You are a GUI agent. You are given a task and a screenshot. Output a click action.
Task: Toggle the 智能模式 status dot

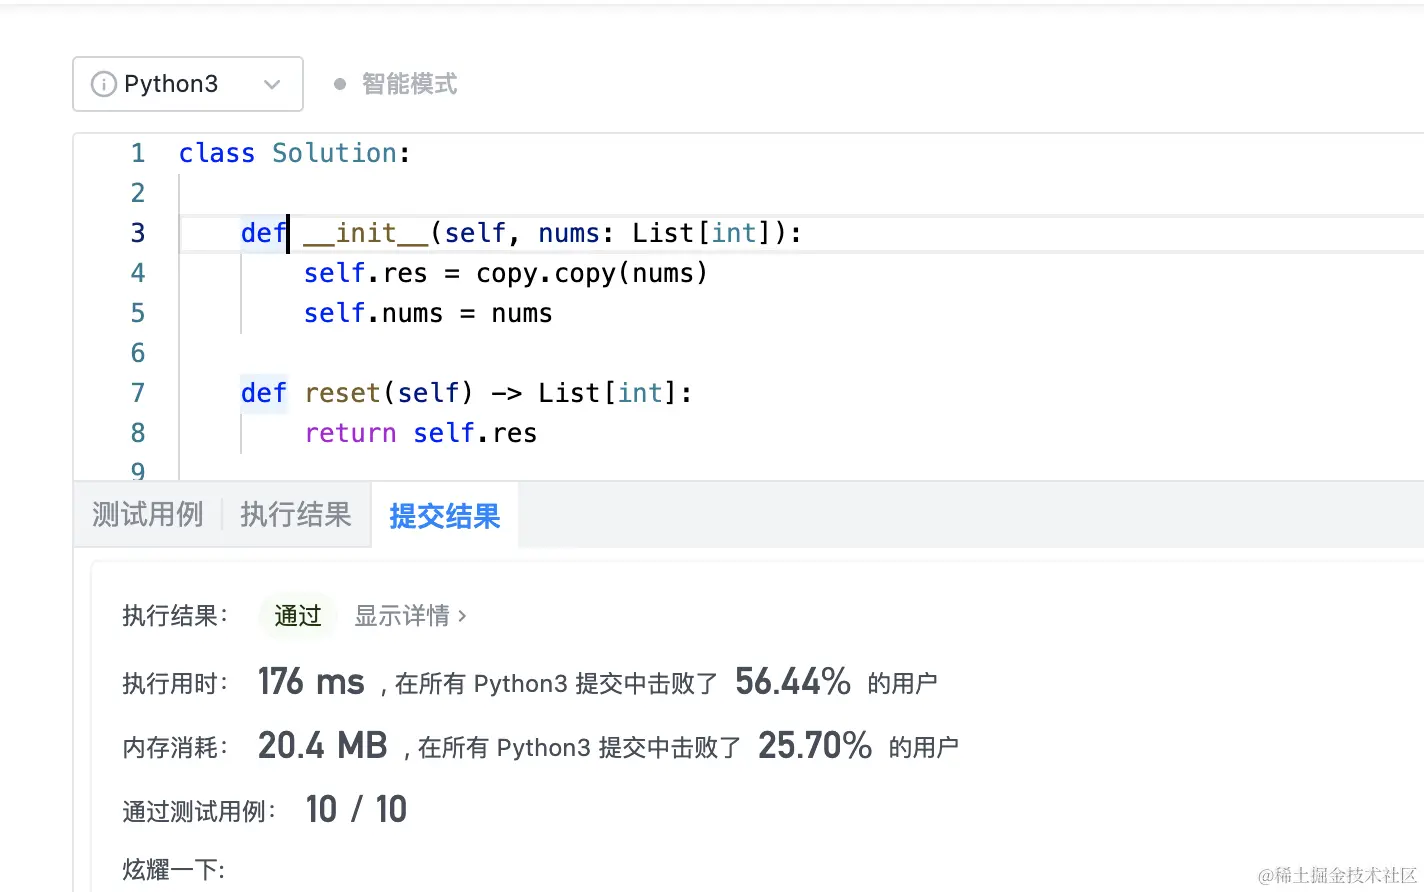[340, 85]
